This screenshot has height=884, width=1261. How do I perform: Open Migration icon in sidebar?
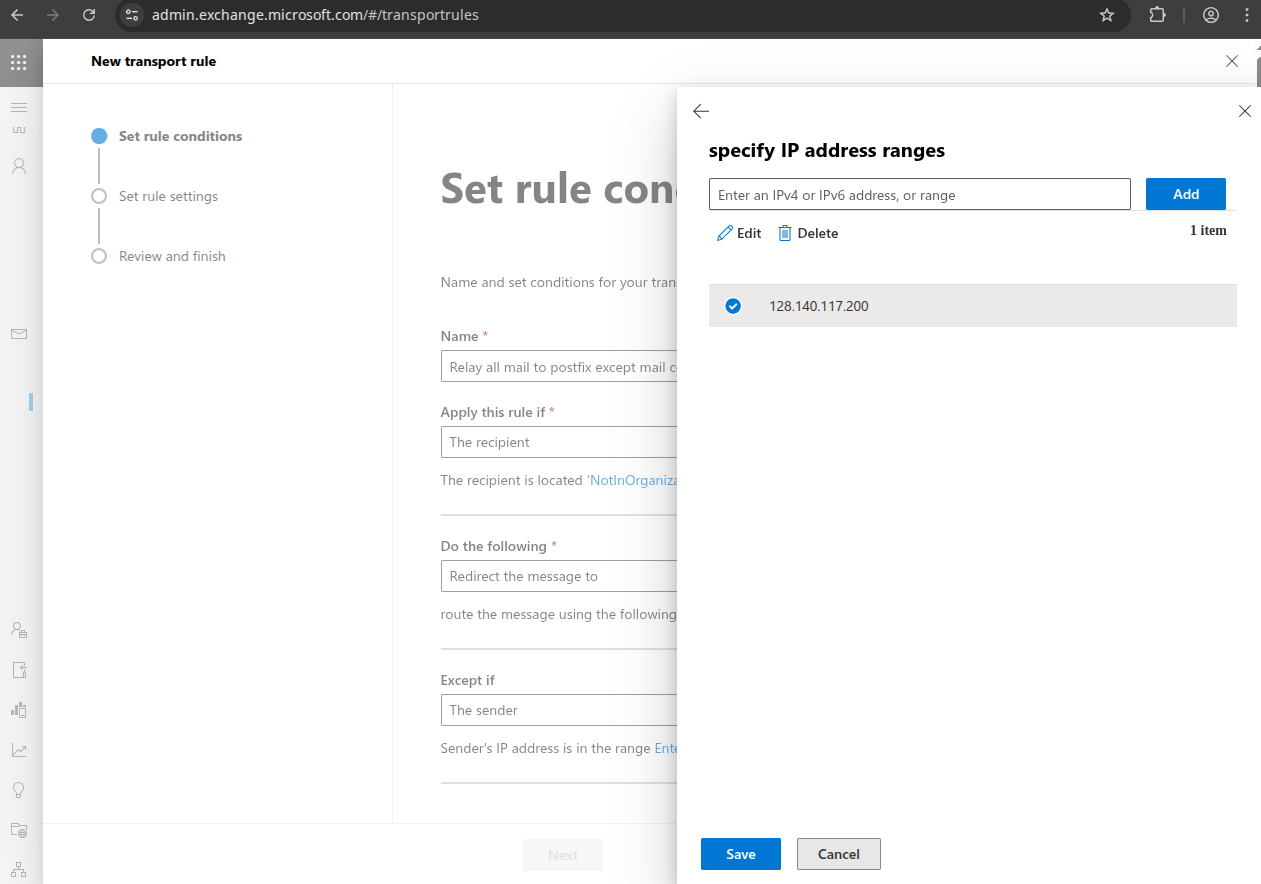pos(18,670)
